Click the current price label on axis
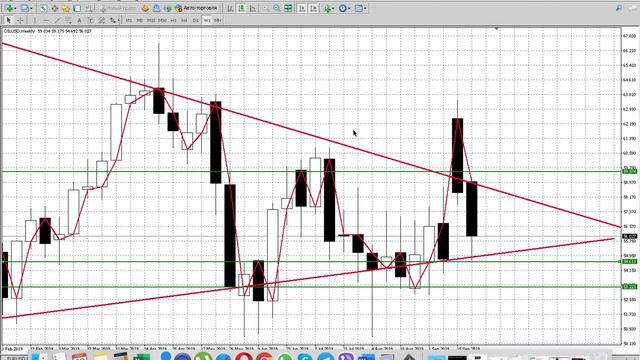 (x=629, y=236)
